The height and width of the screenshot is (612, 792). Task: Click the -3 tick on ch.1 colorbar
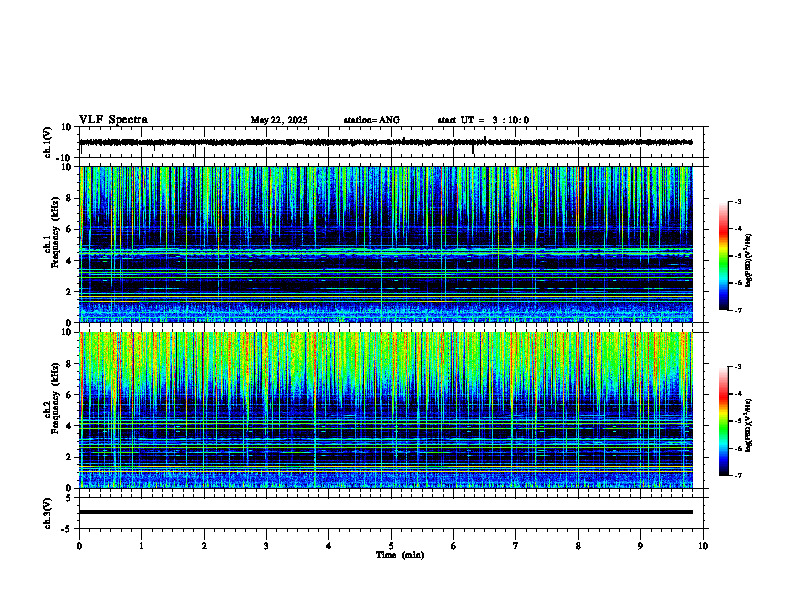(x=738, y=201)
